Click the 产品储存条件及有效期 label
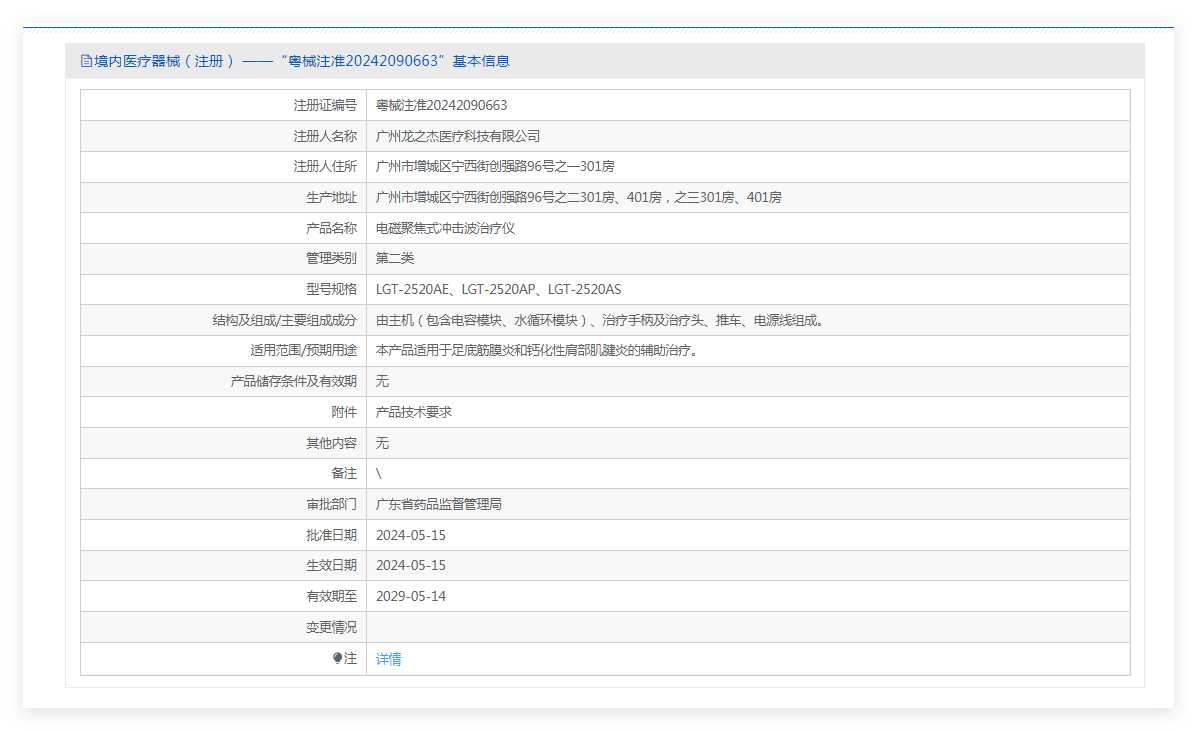This screenshot has width=1197, height=731. (294, 382)
